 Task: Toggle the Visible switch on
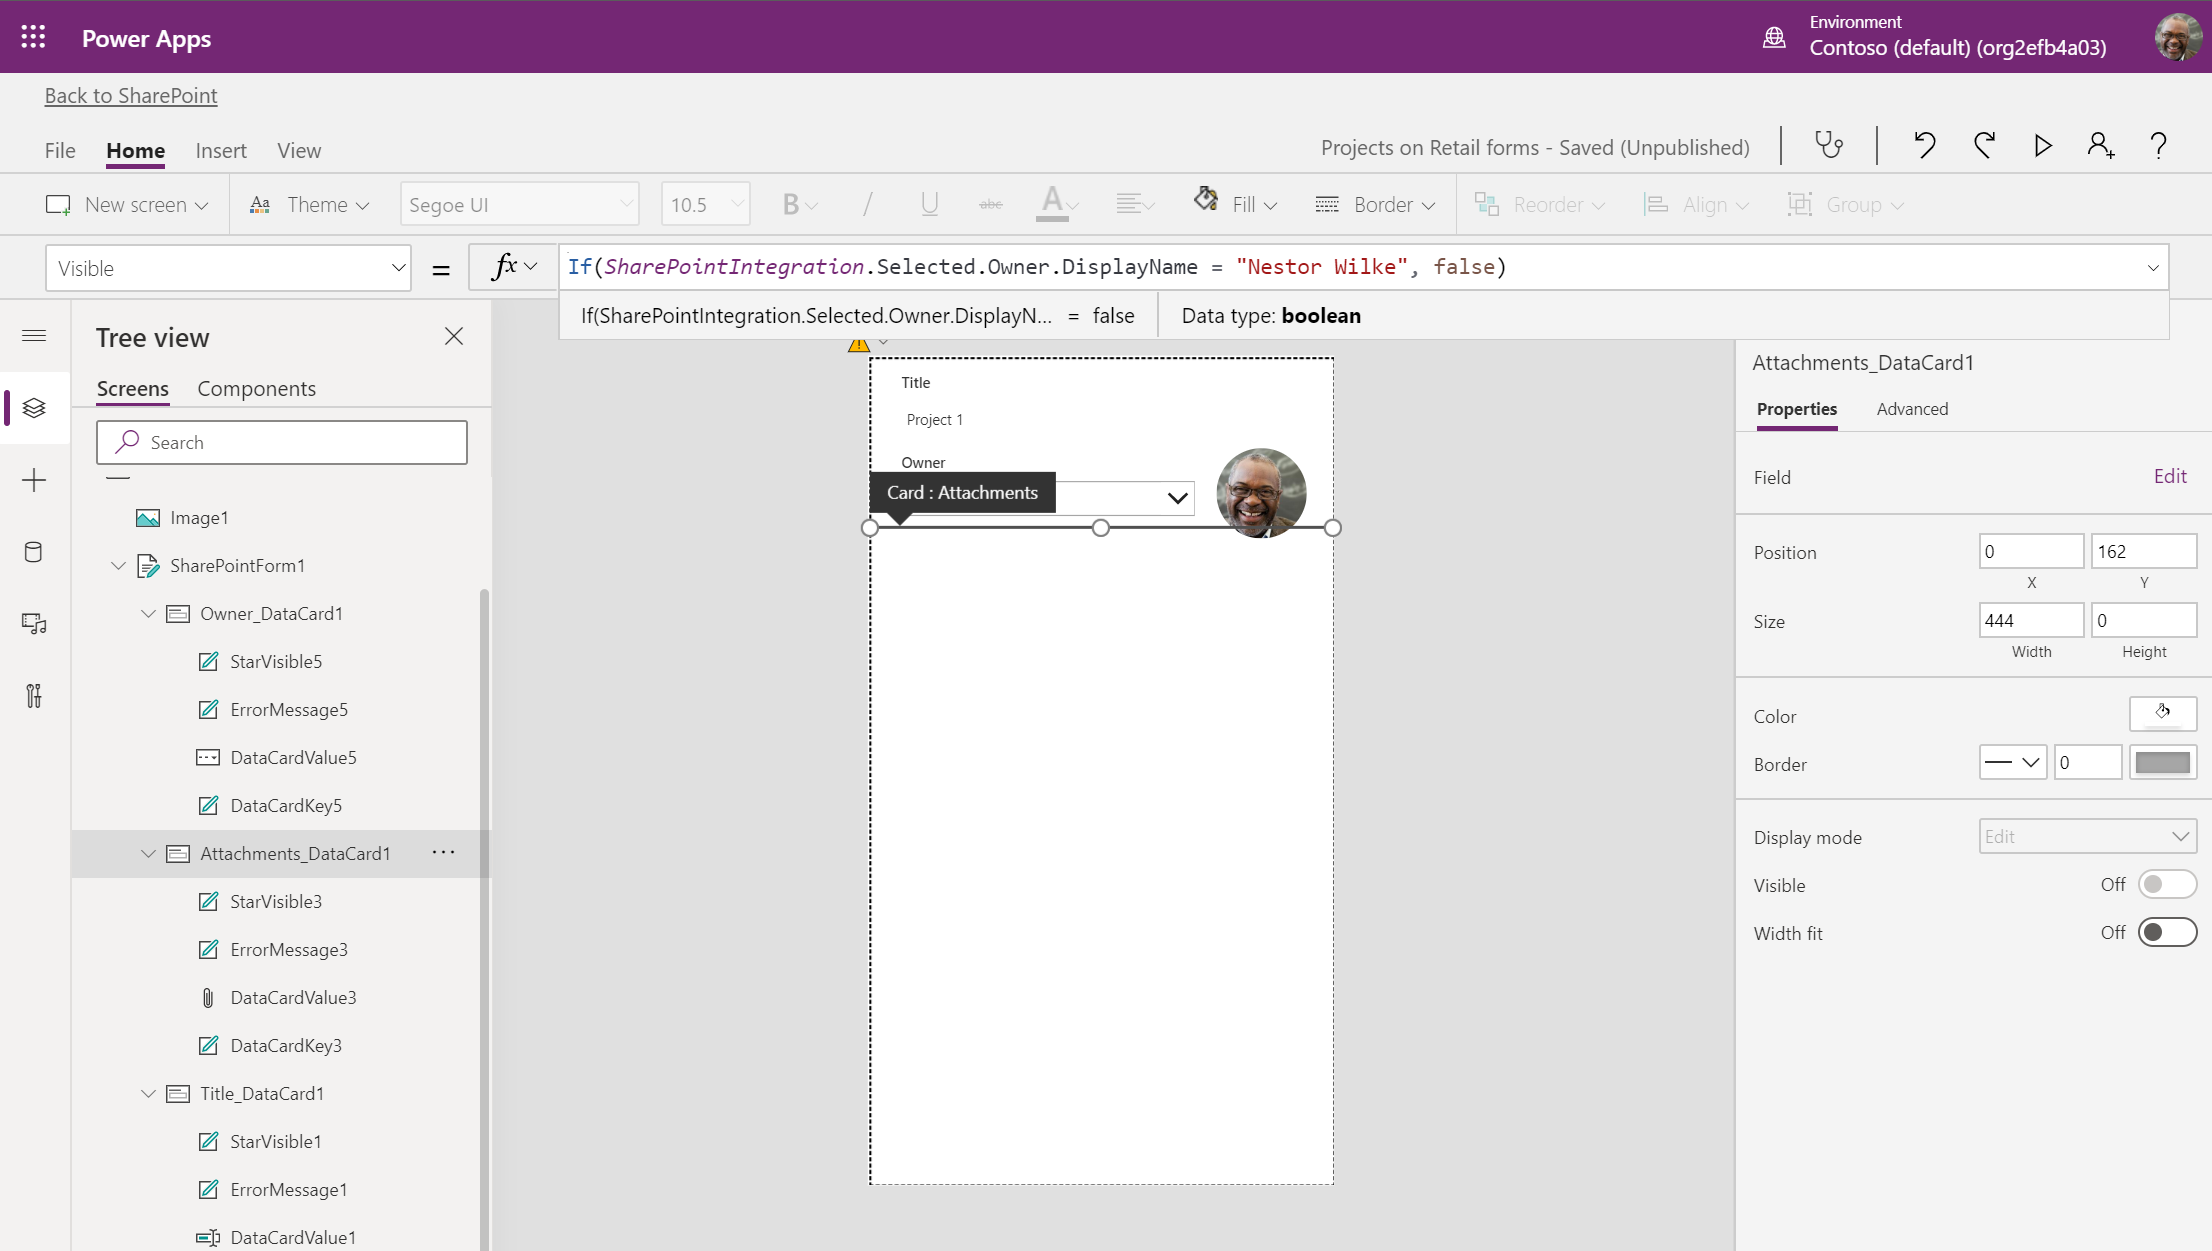(x=2166, y=885)
